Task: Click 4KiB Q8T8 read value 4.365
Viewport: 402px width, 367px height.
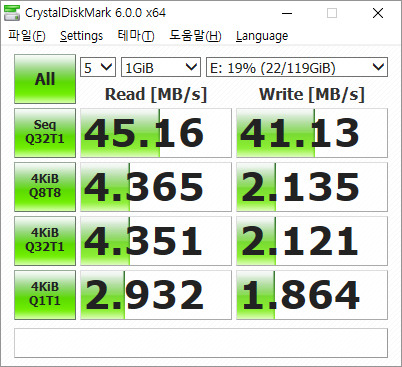Action: 156,187
